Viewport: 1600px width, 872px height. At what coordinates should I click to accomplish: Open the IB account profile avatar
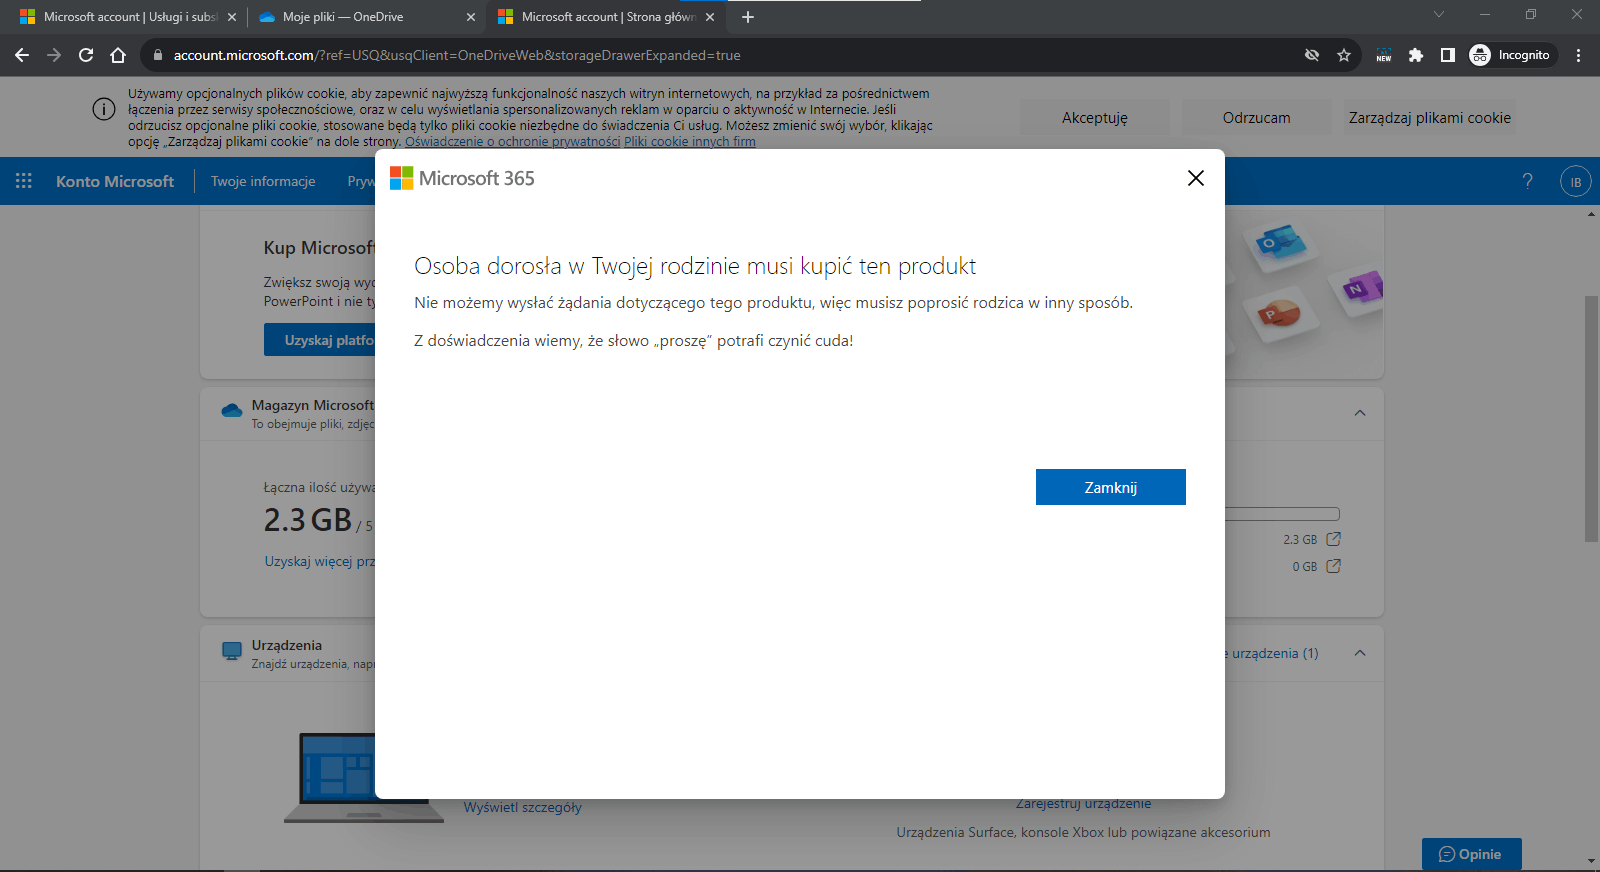(1575, 181)
